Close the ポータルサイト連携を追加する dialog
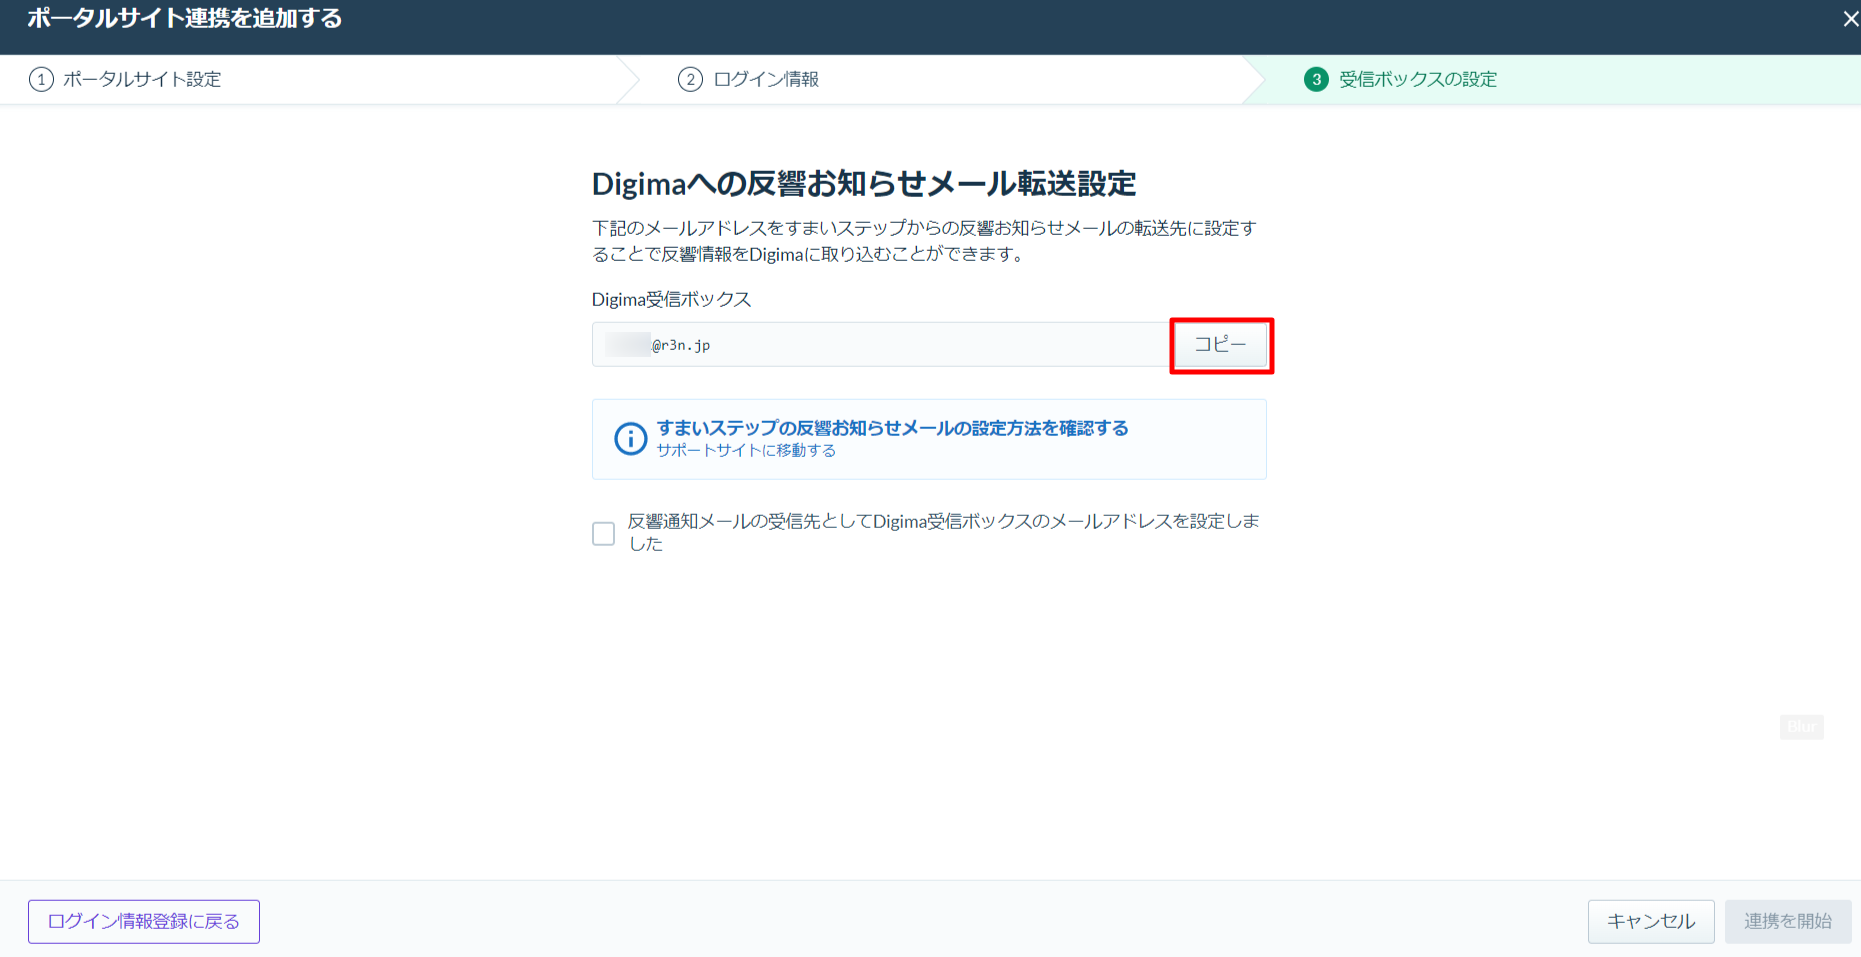Screen dimensions: 1861x957 pos(1850,19)
